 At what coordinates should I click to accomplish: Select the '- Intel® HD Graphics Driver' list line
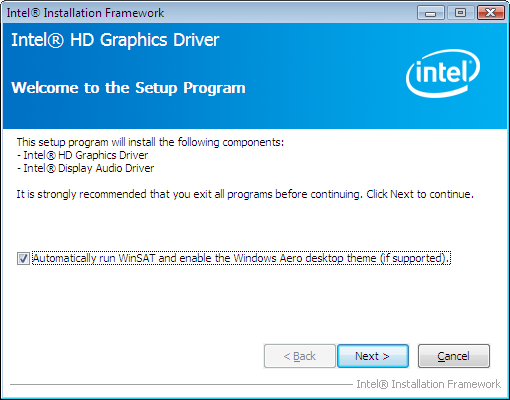click(82, 155)
